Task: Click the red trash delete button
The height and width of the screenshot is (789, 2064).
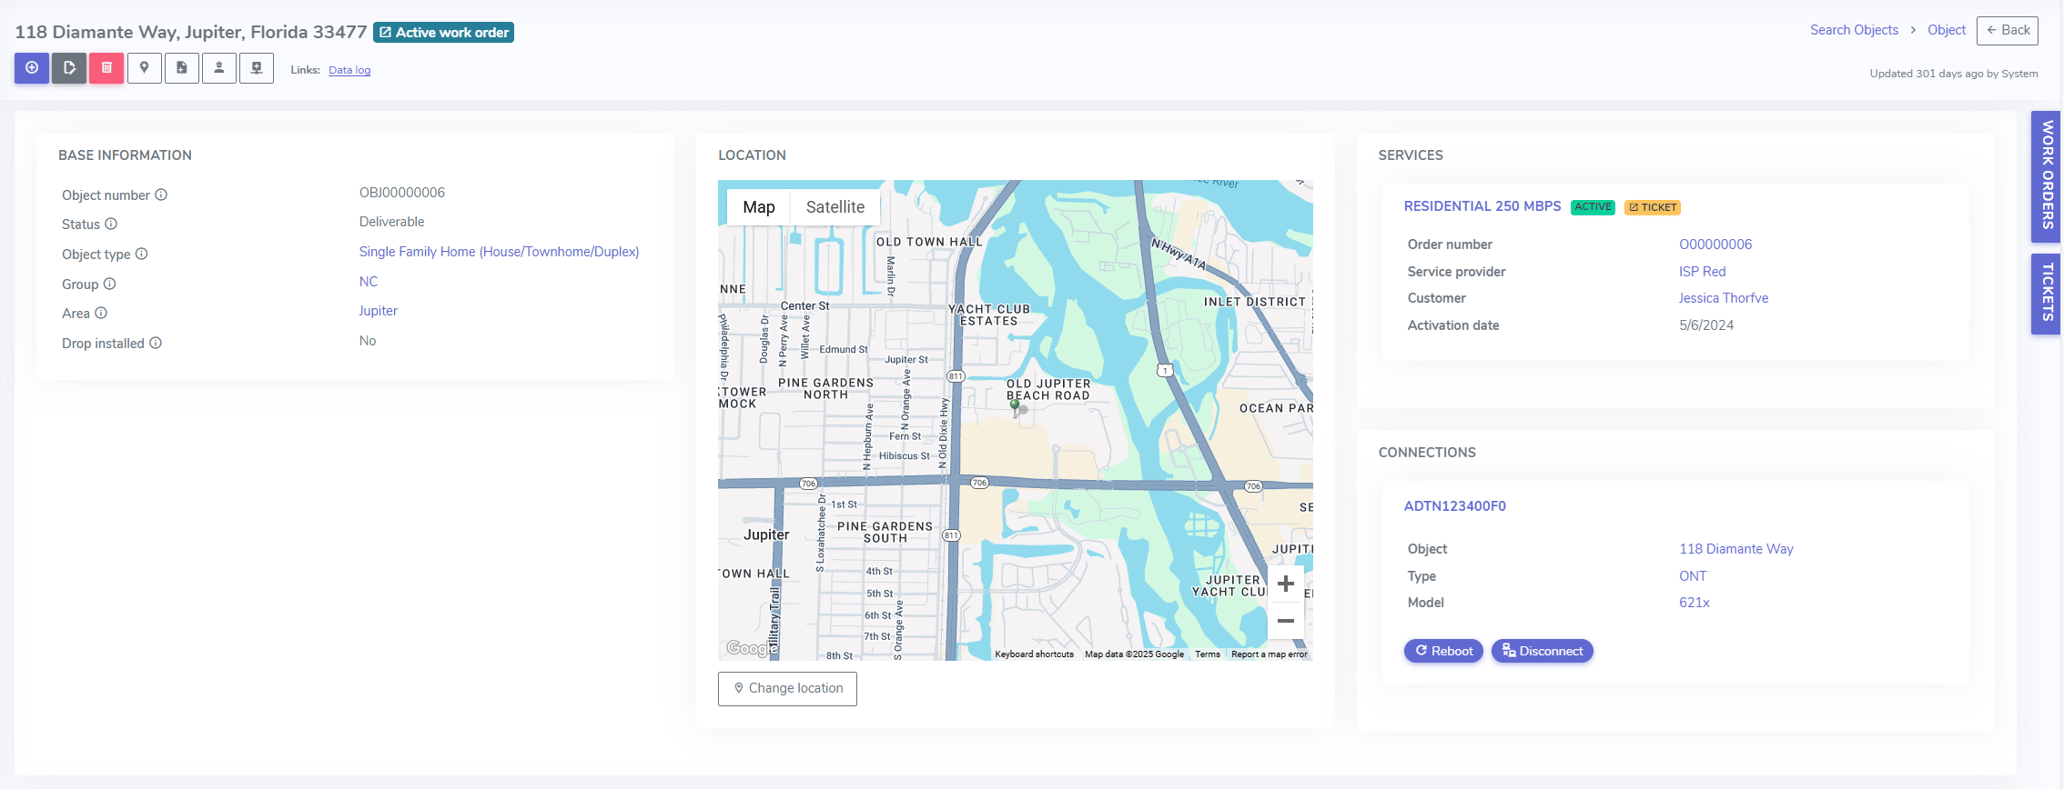Action: (106, 68)
